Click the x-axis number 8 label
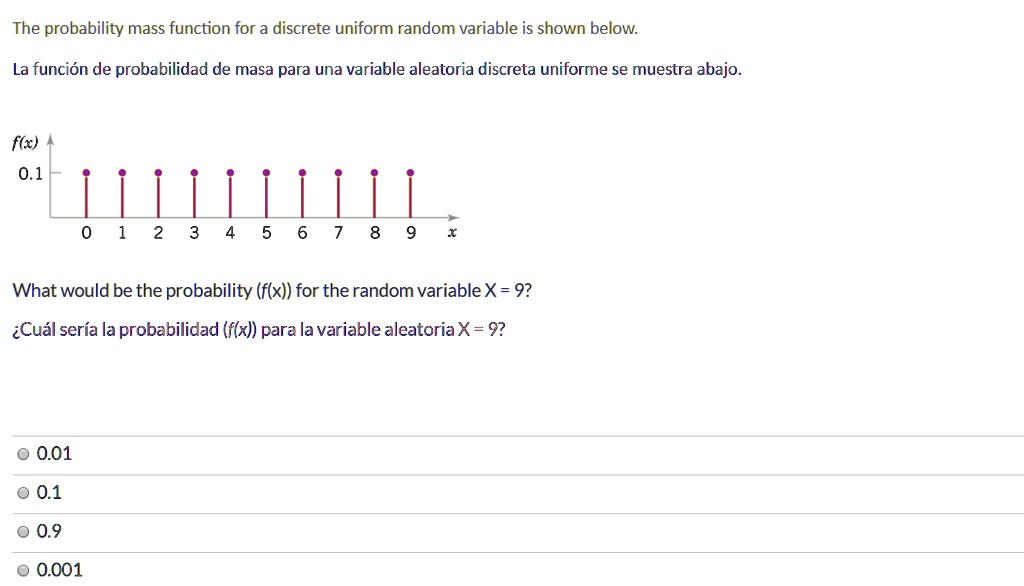1024x586 pixels. [x=374, y=234]
